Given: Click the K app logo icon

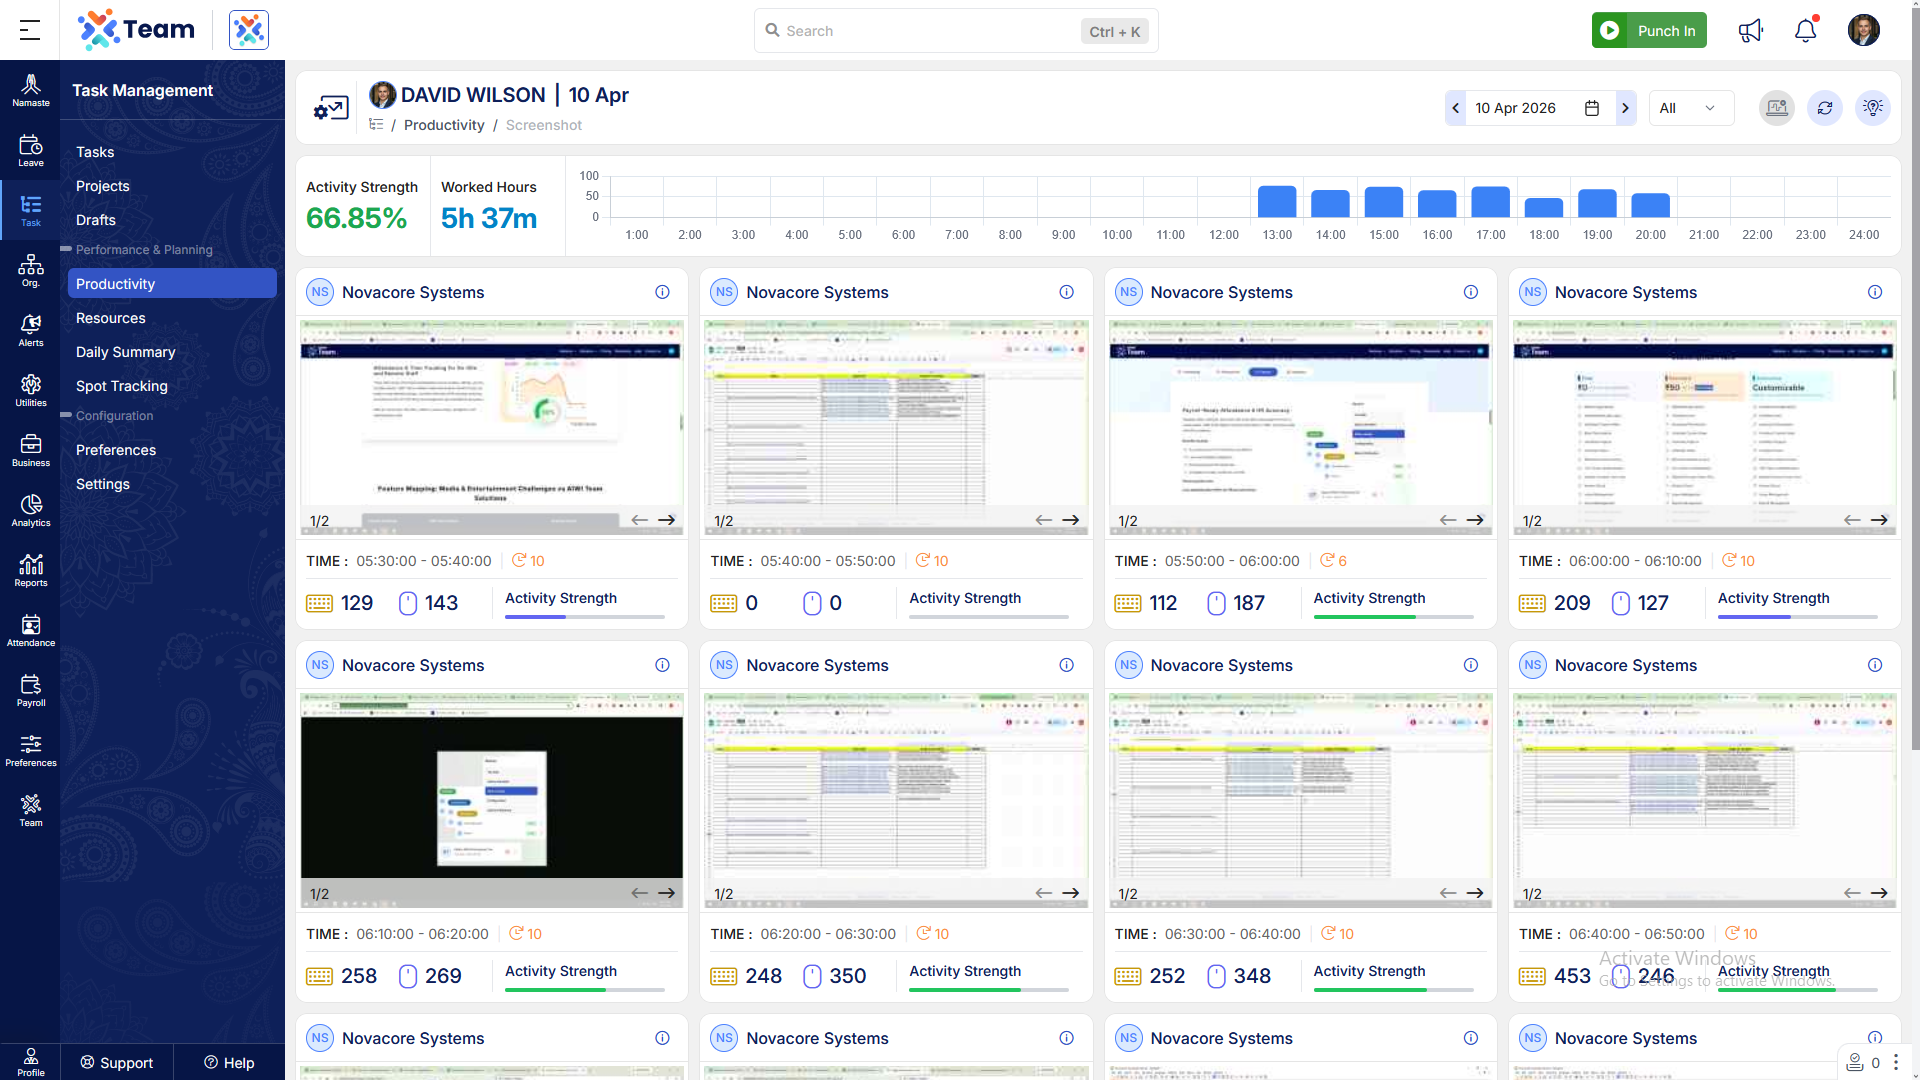Looking at the screenshot, I should [x=249, y=30].
